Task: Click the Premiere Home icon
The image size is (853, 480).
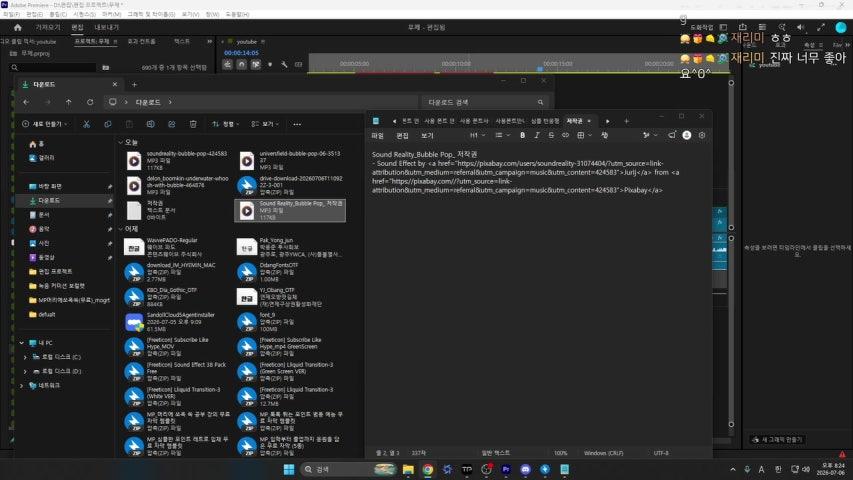Action: pos(17,27)
